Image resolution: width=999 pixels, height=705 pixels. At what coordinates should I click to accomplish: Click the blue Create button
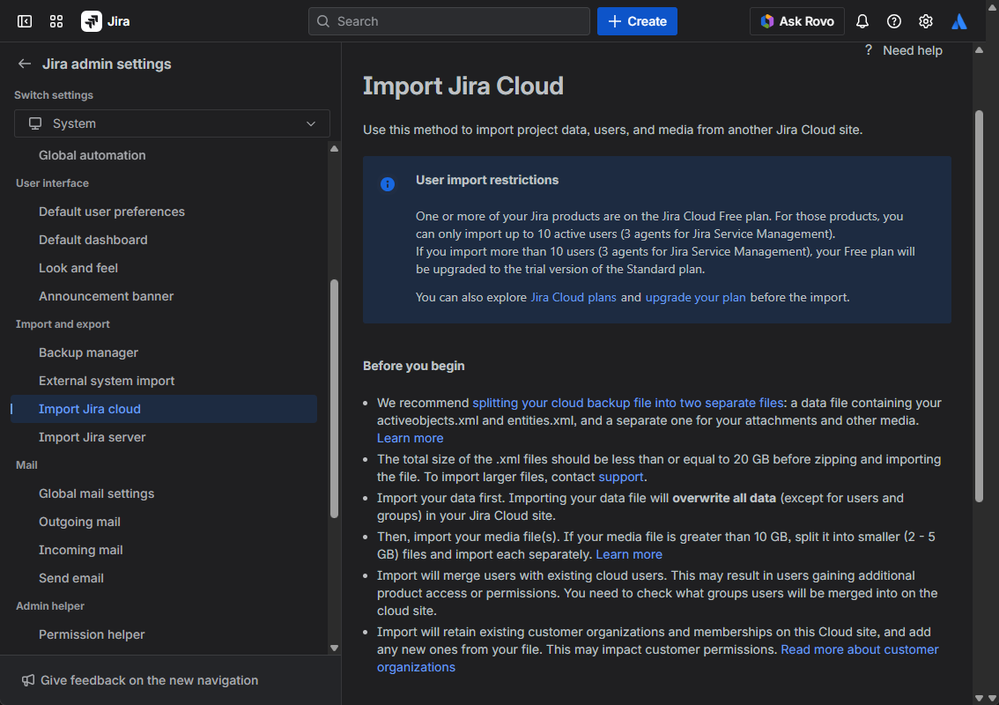[636, 21]
